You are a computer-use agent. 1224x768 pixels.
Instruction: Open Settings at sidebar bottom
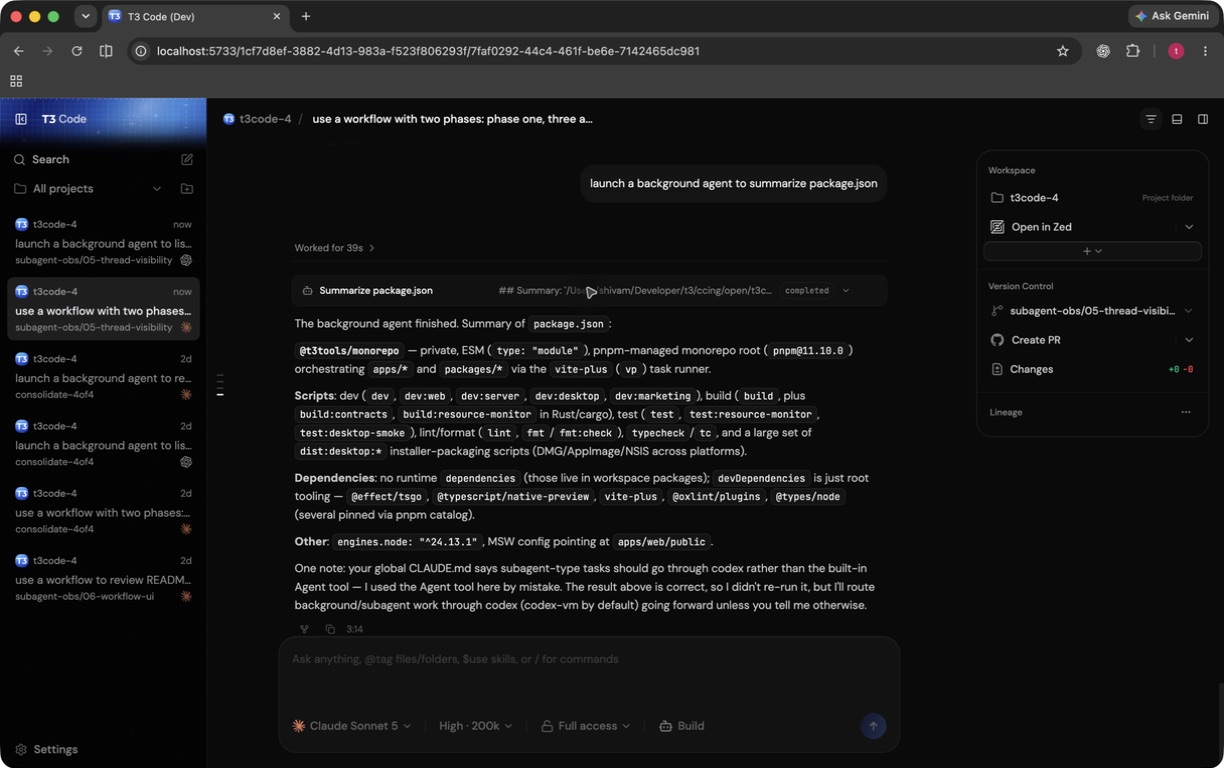(x=46, y=749)
